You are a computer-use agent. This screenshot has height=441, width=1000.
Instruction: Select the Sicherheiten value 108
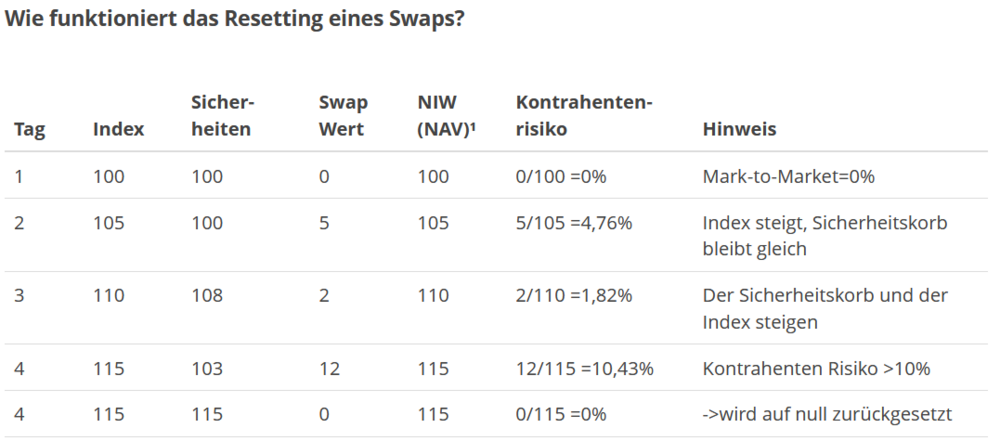click(207, 296)
